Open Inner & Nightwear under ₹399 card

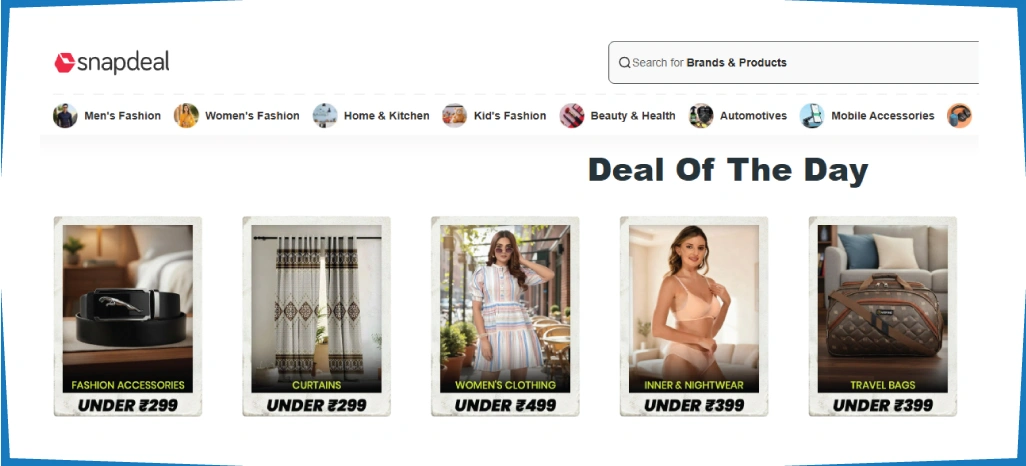pyautogui.click(x=694, y=316)
